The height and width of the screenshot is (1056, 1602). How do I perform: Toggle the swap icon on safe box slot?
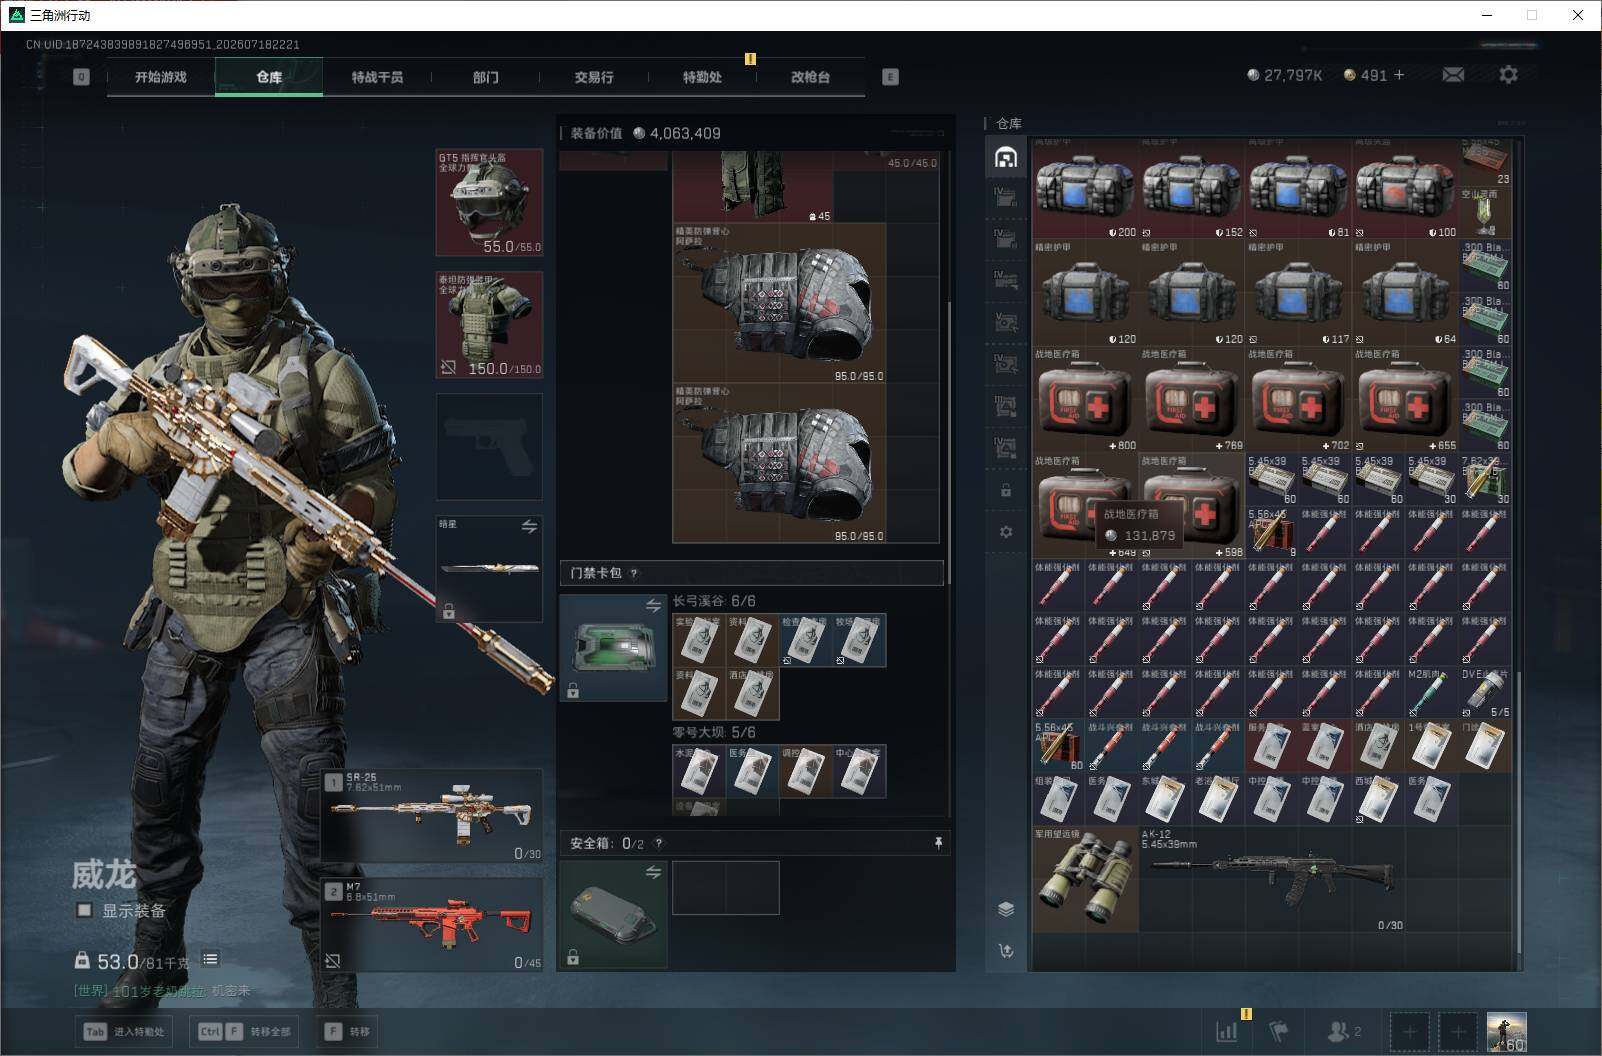[x=653, y=873]
